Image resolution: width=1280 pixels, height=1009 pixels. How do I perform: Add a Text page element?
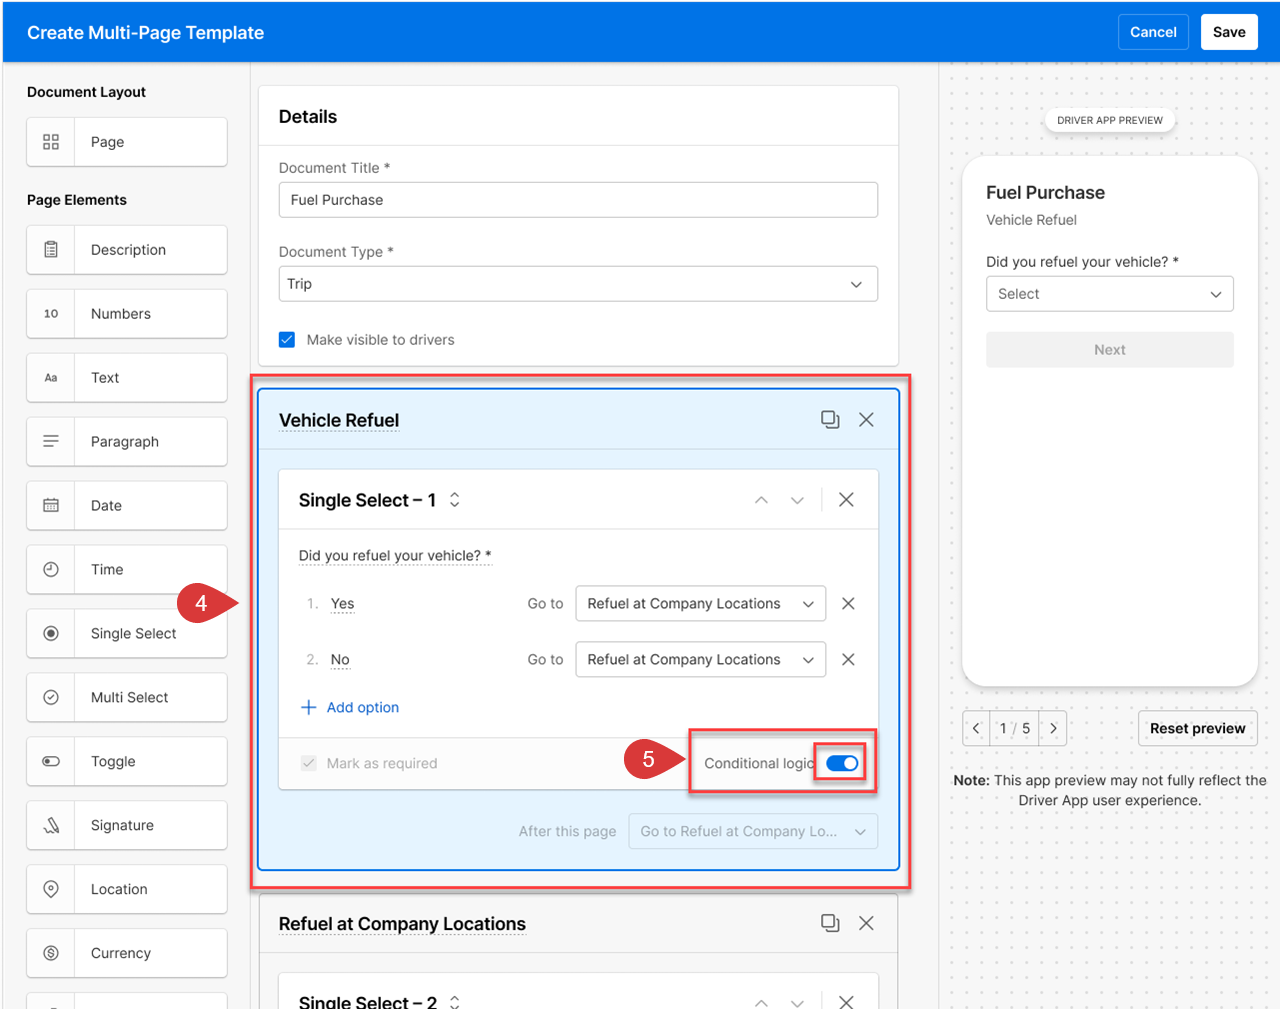(x=127, y=378)
